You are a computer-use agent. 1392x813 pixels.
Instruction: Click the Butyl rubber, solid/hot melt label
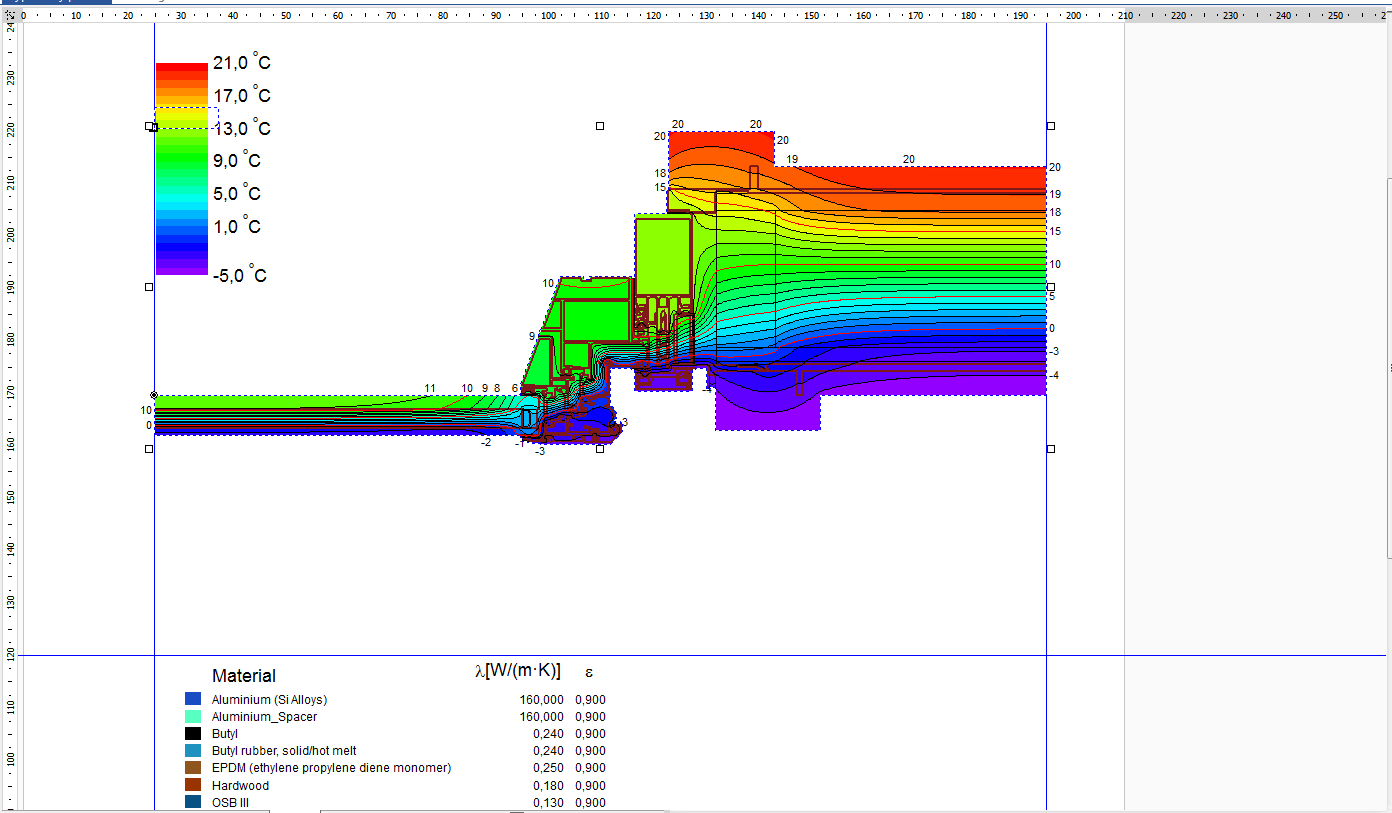click(x=284, y=751)
